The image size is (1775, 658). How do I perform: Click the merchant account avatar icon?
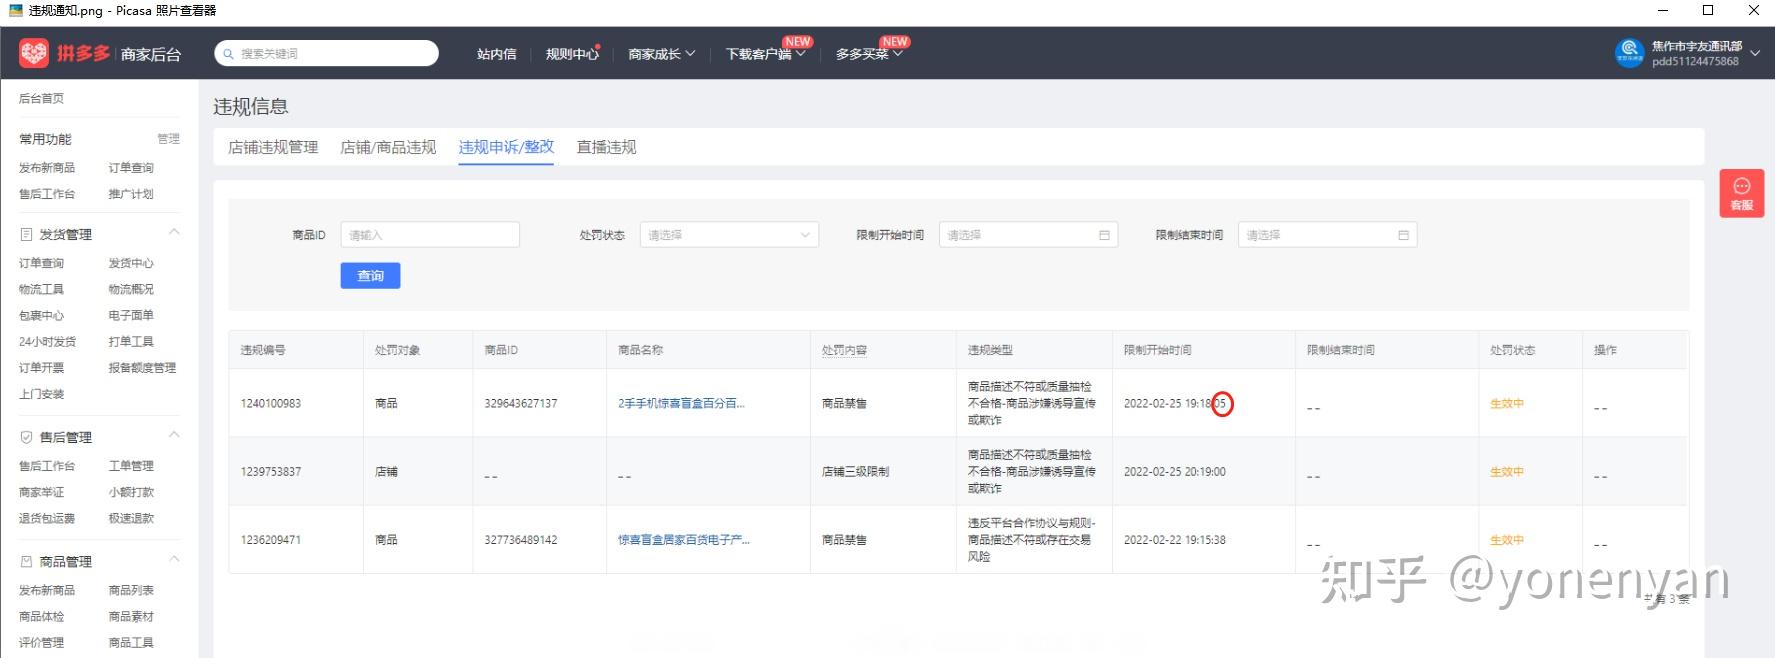click(x=1629, y=53)
